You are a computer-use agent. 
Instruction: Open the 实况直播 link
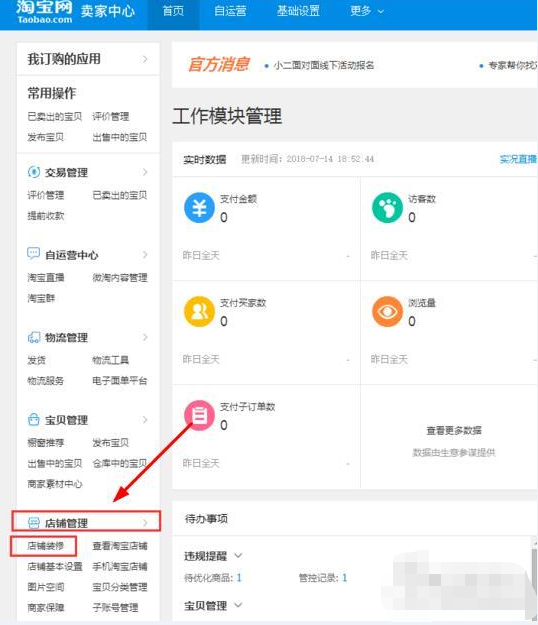coord(518,159)
